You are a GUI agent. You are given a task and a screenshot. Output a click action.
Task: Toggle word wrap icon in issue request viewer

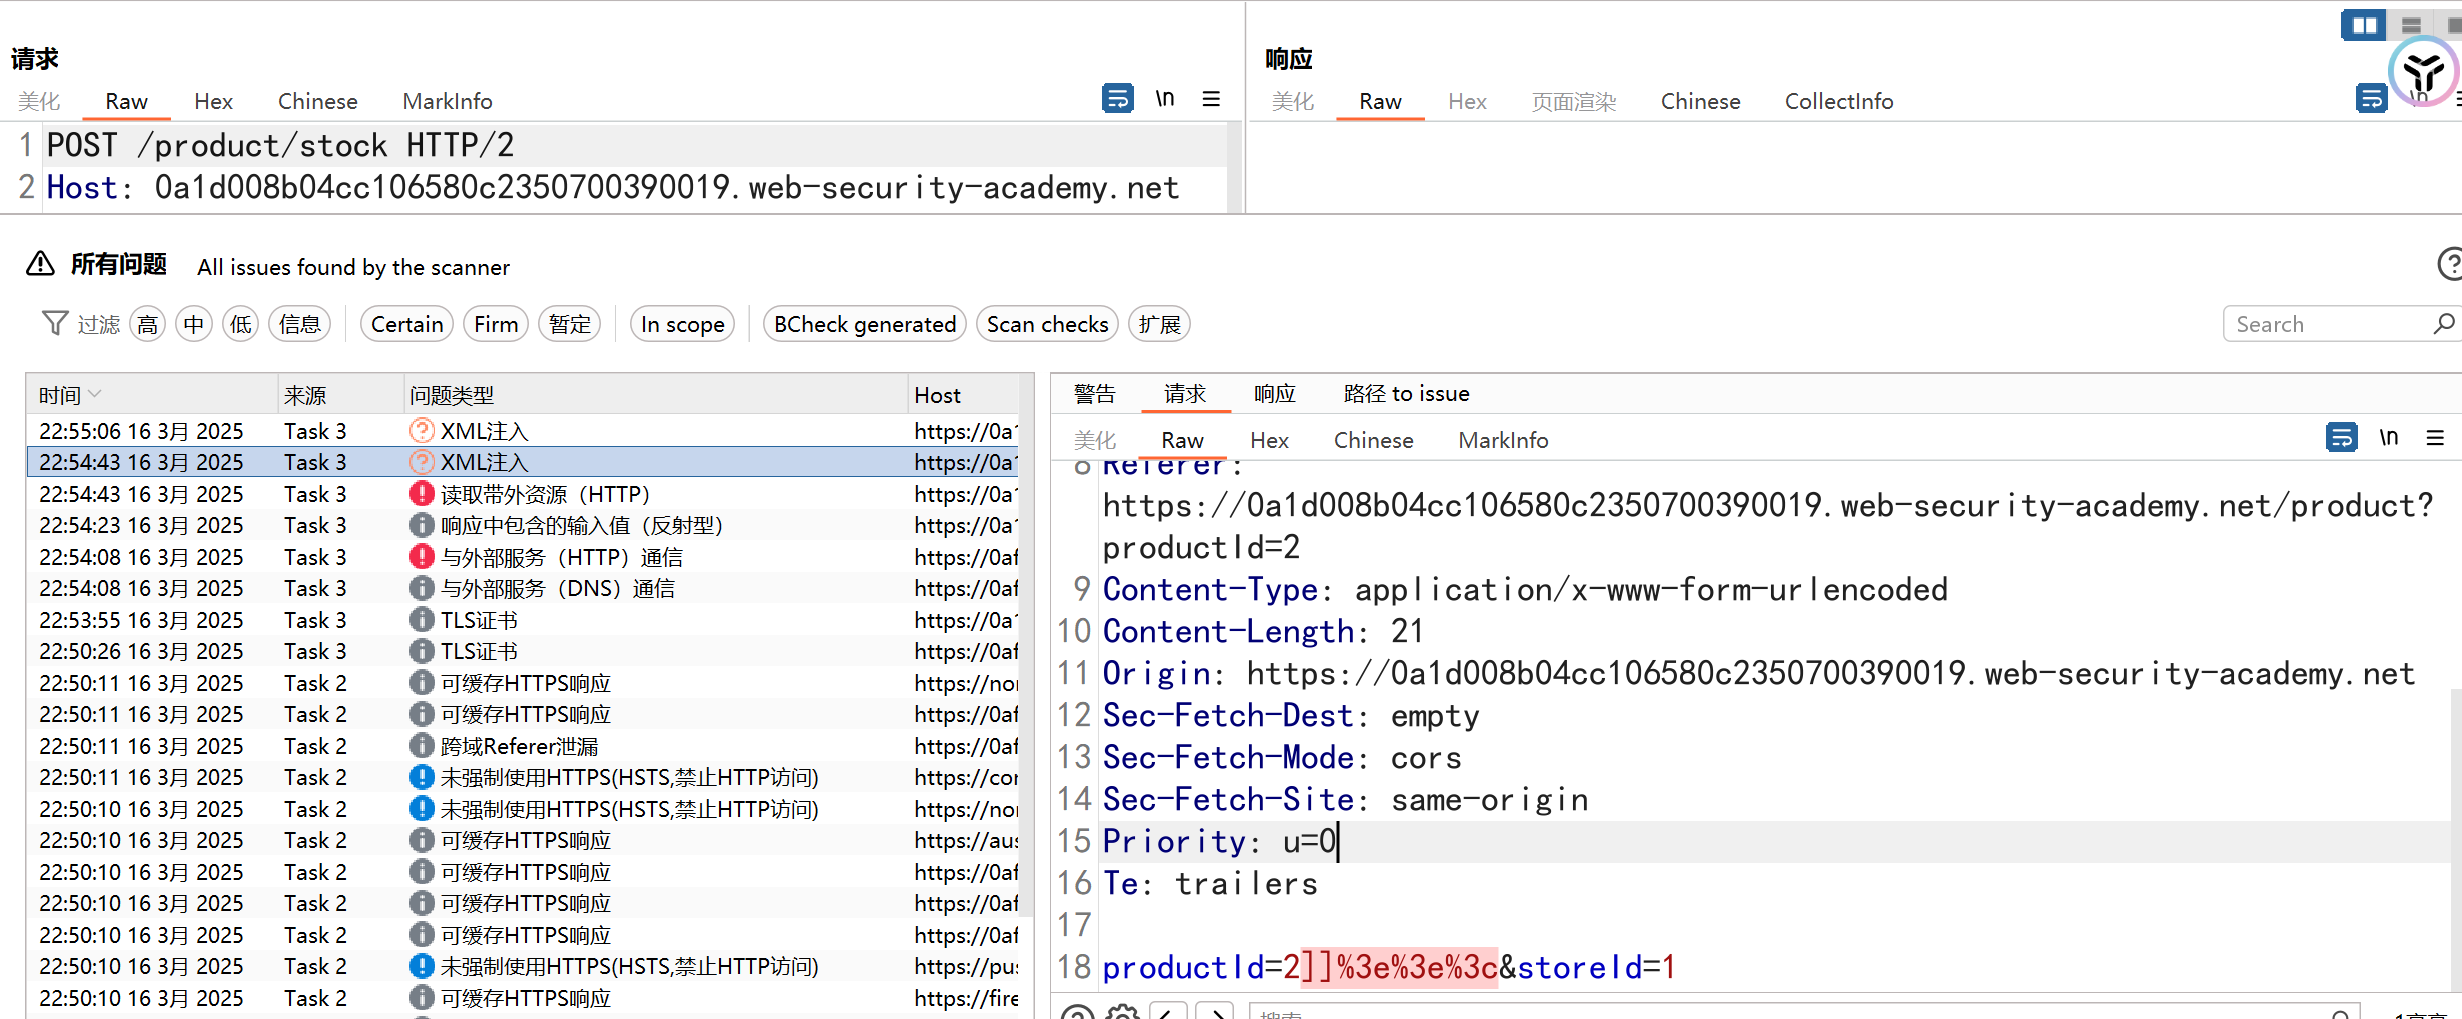point(2341,438)
